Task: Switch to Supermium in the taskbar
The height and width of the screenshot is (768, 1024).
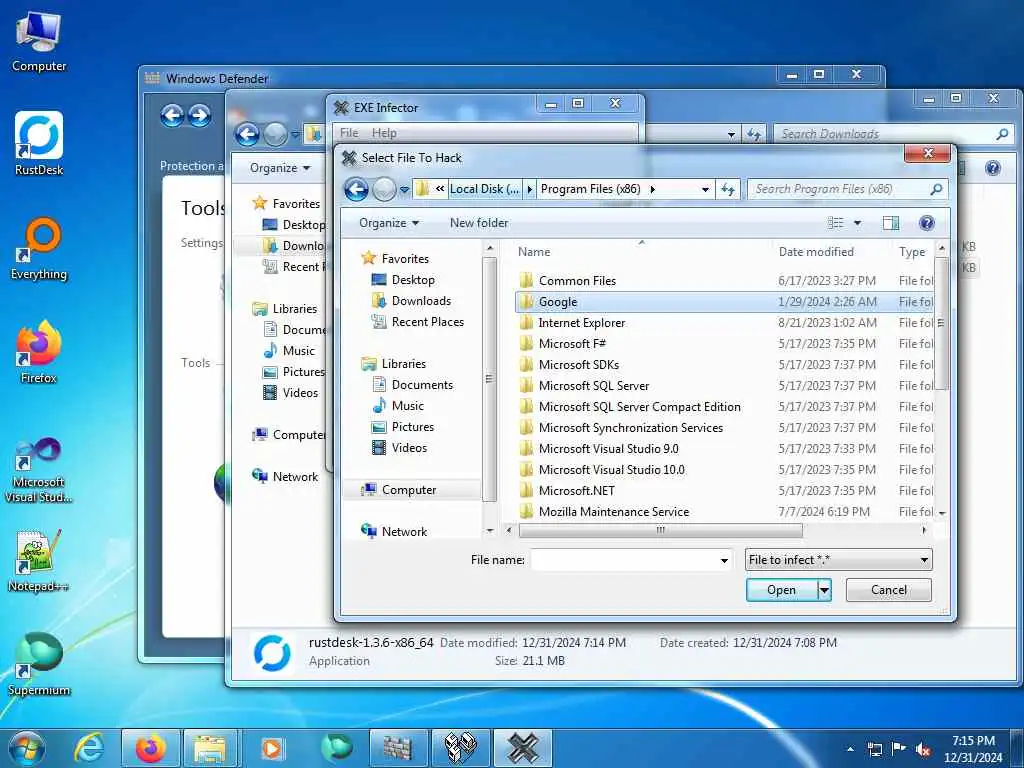Action: [x=337, y=748]
